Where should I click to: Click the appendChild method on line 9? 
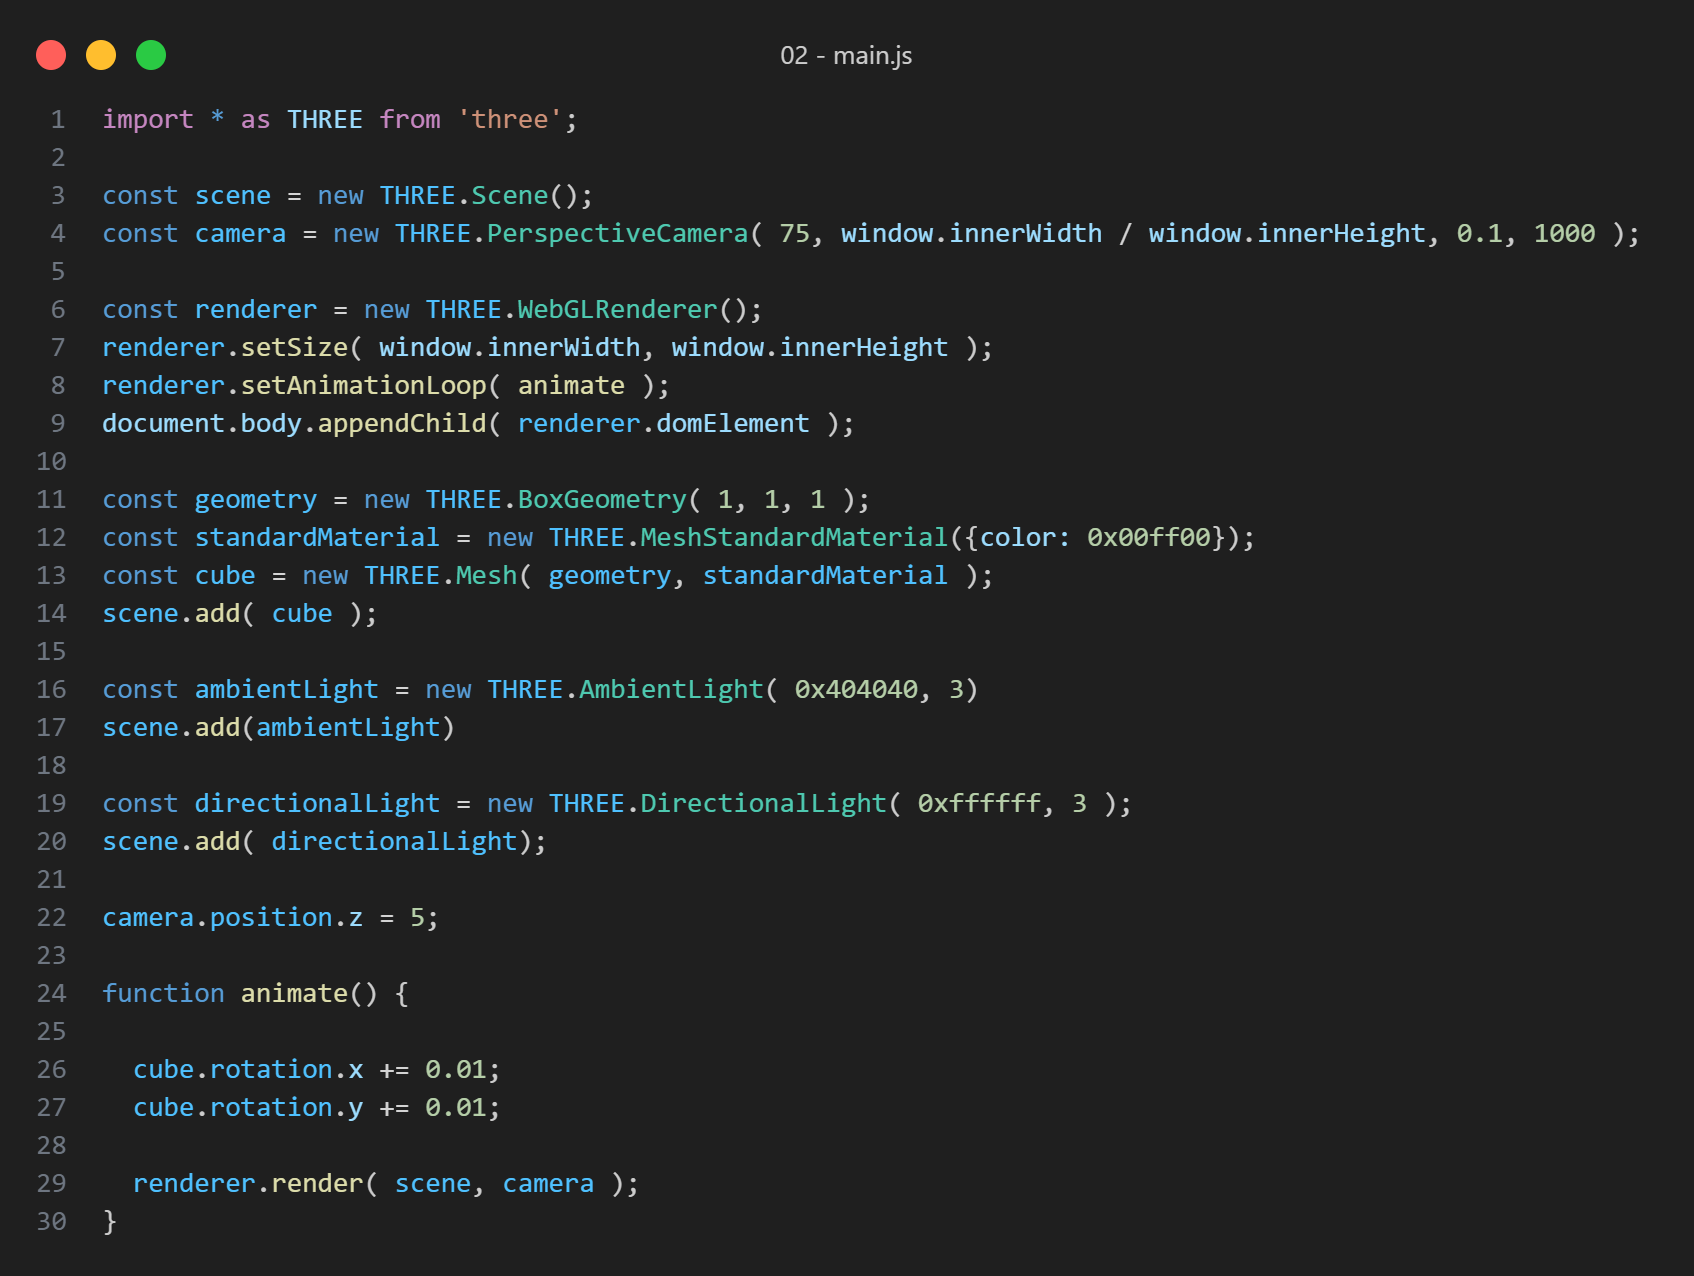401,424
